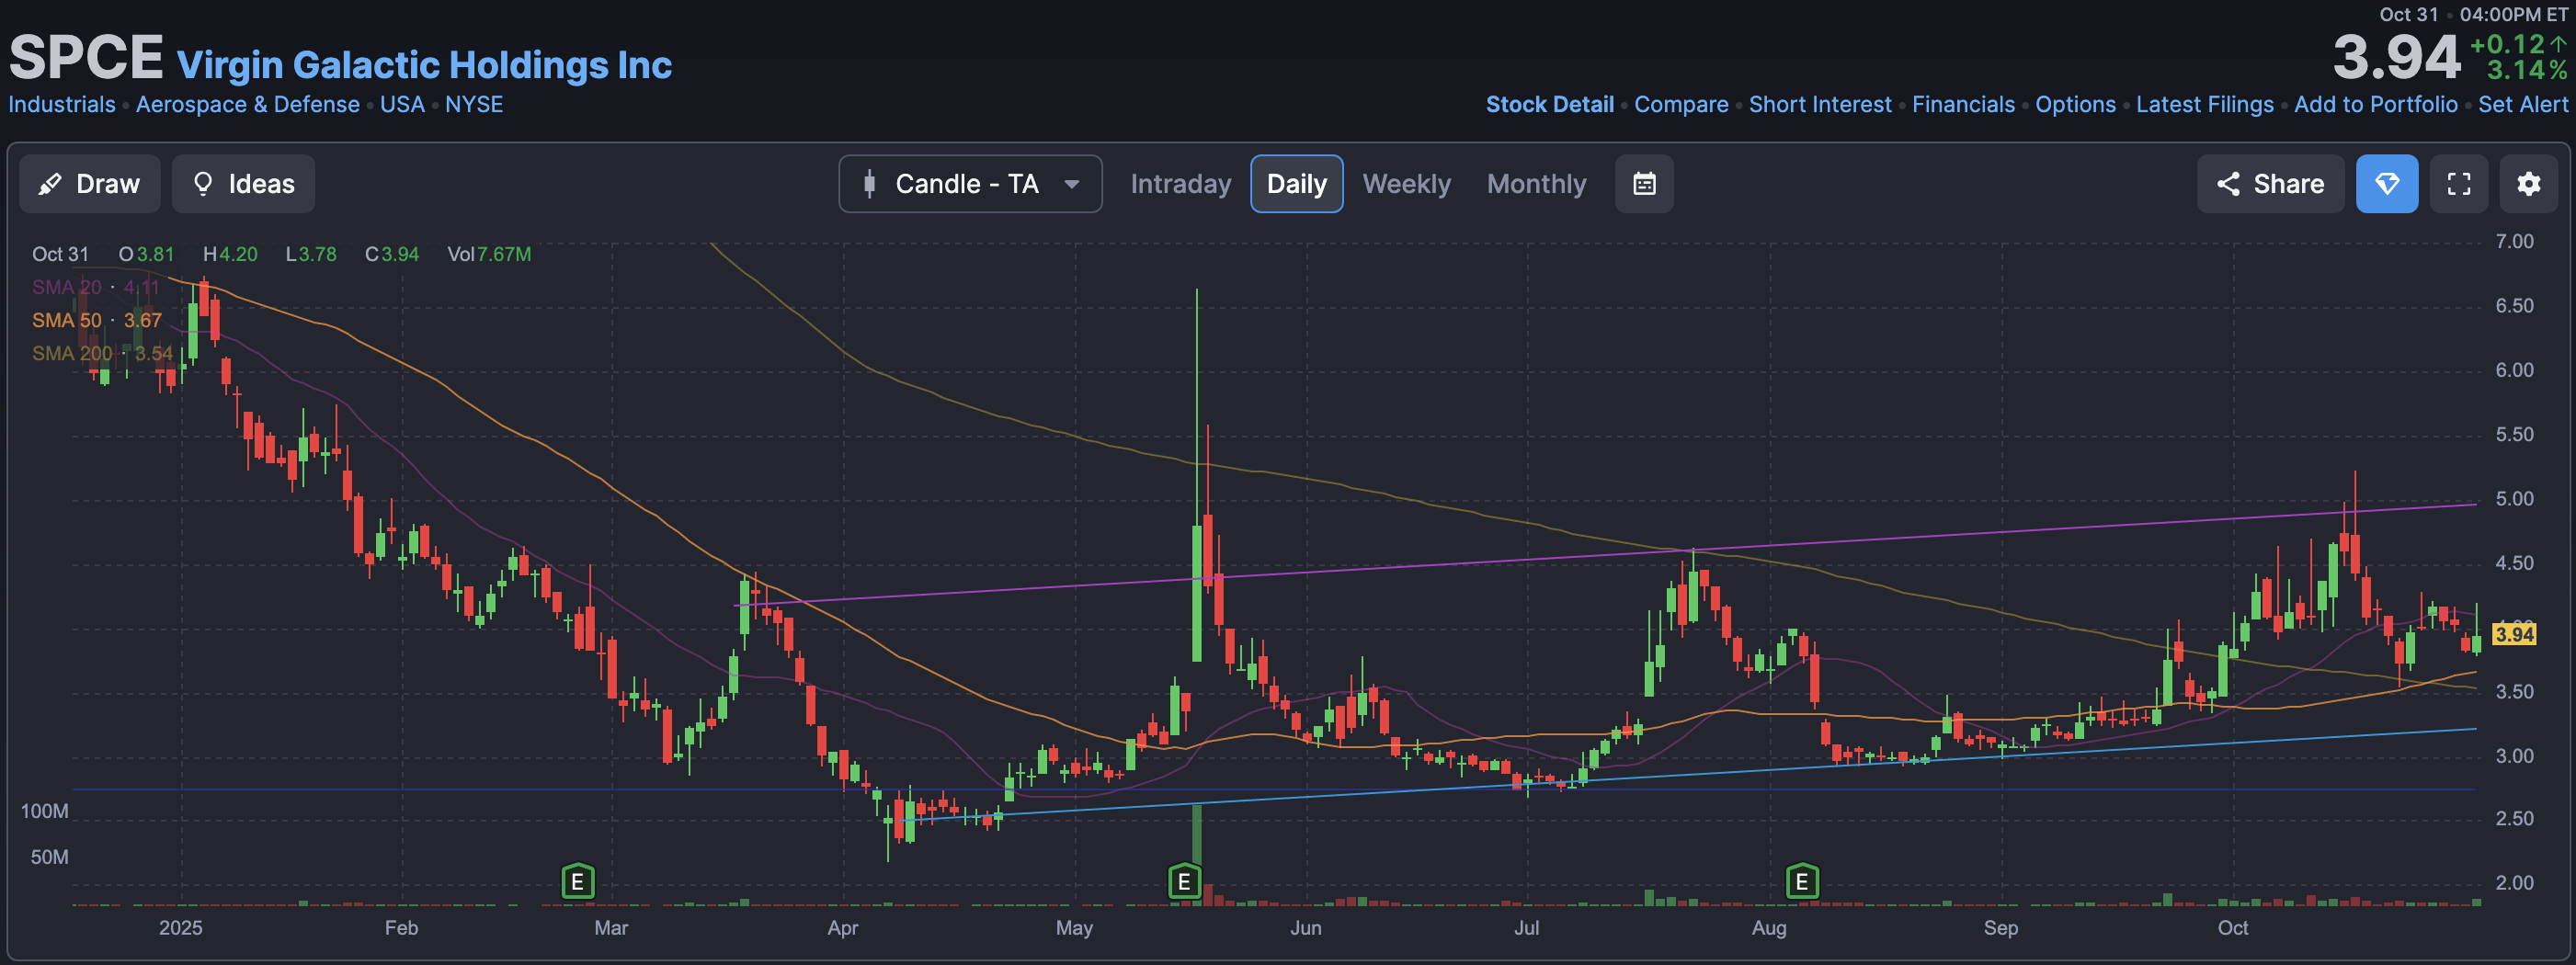Open chart settings gear
Viewport: 2576px width, 965px height.
pos(2529,184)
